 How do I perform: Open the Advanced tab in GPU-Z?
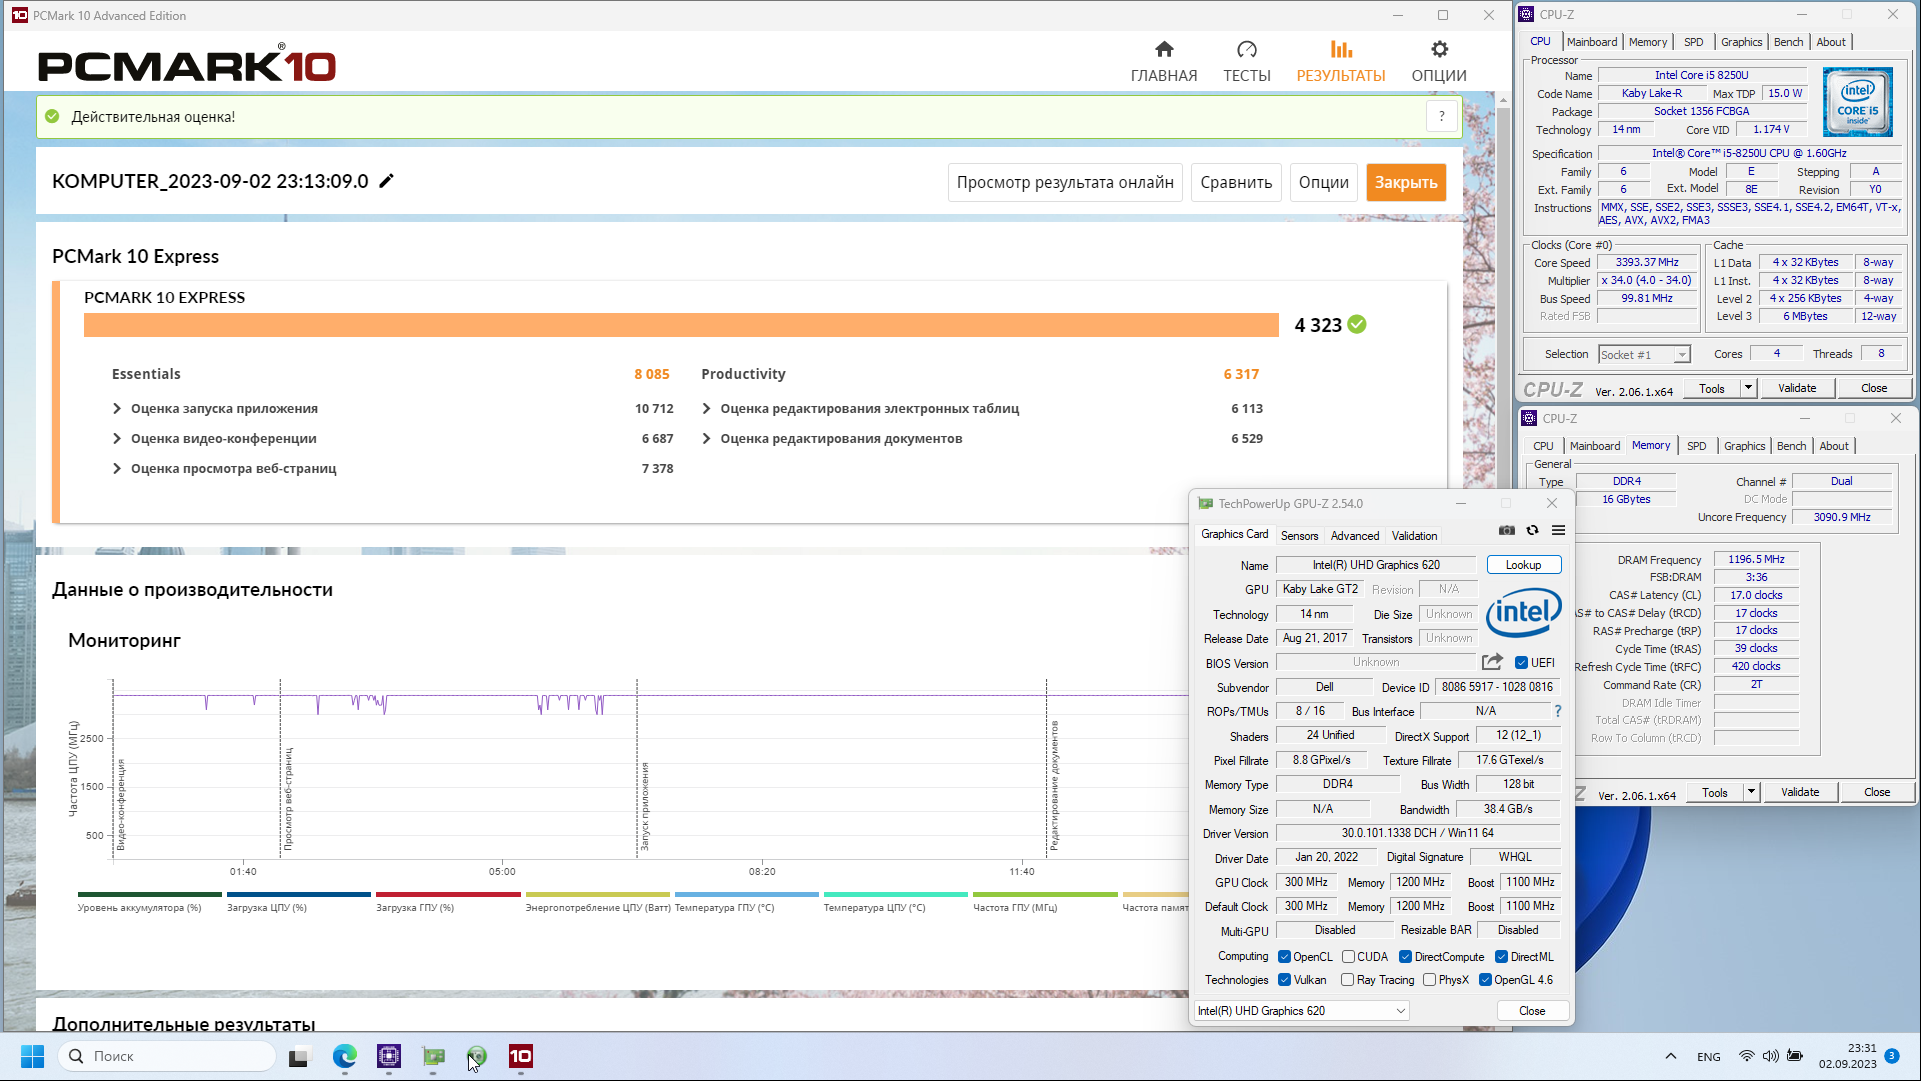(x=1354, y=536)
